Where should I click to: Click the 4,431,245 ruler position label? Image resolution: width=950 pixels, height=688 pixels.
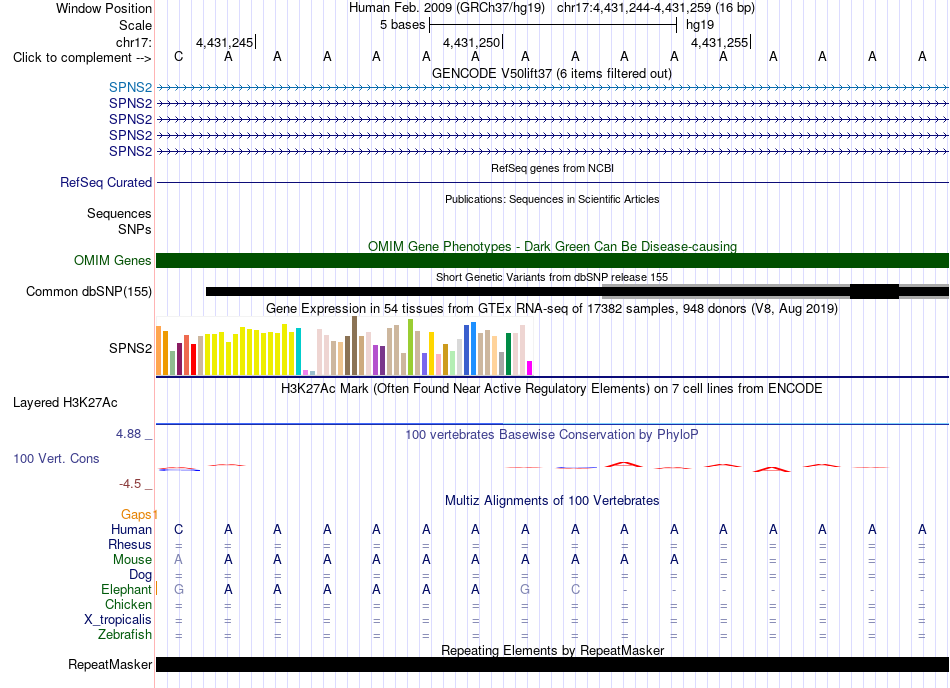224,42
